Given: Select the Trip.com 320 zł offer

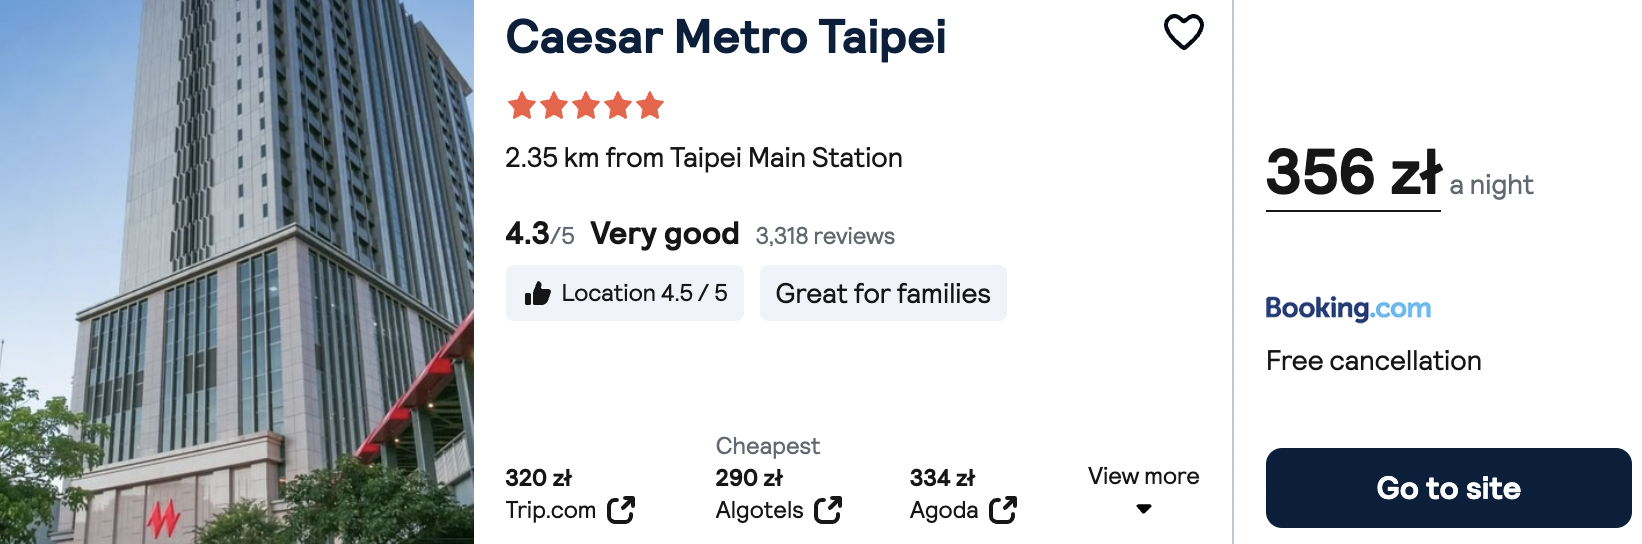Looking at the screenshot, I should click(x=570, y=494).
